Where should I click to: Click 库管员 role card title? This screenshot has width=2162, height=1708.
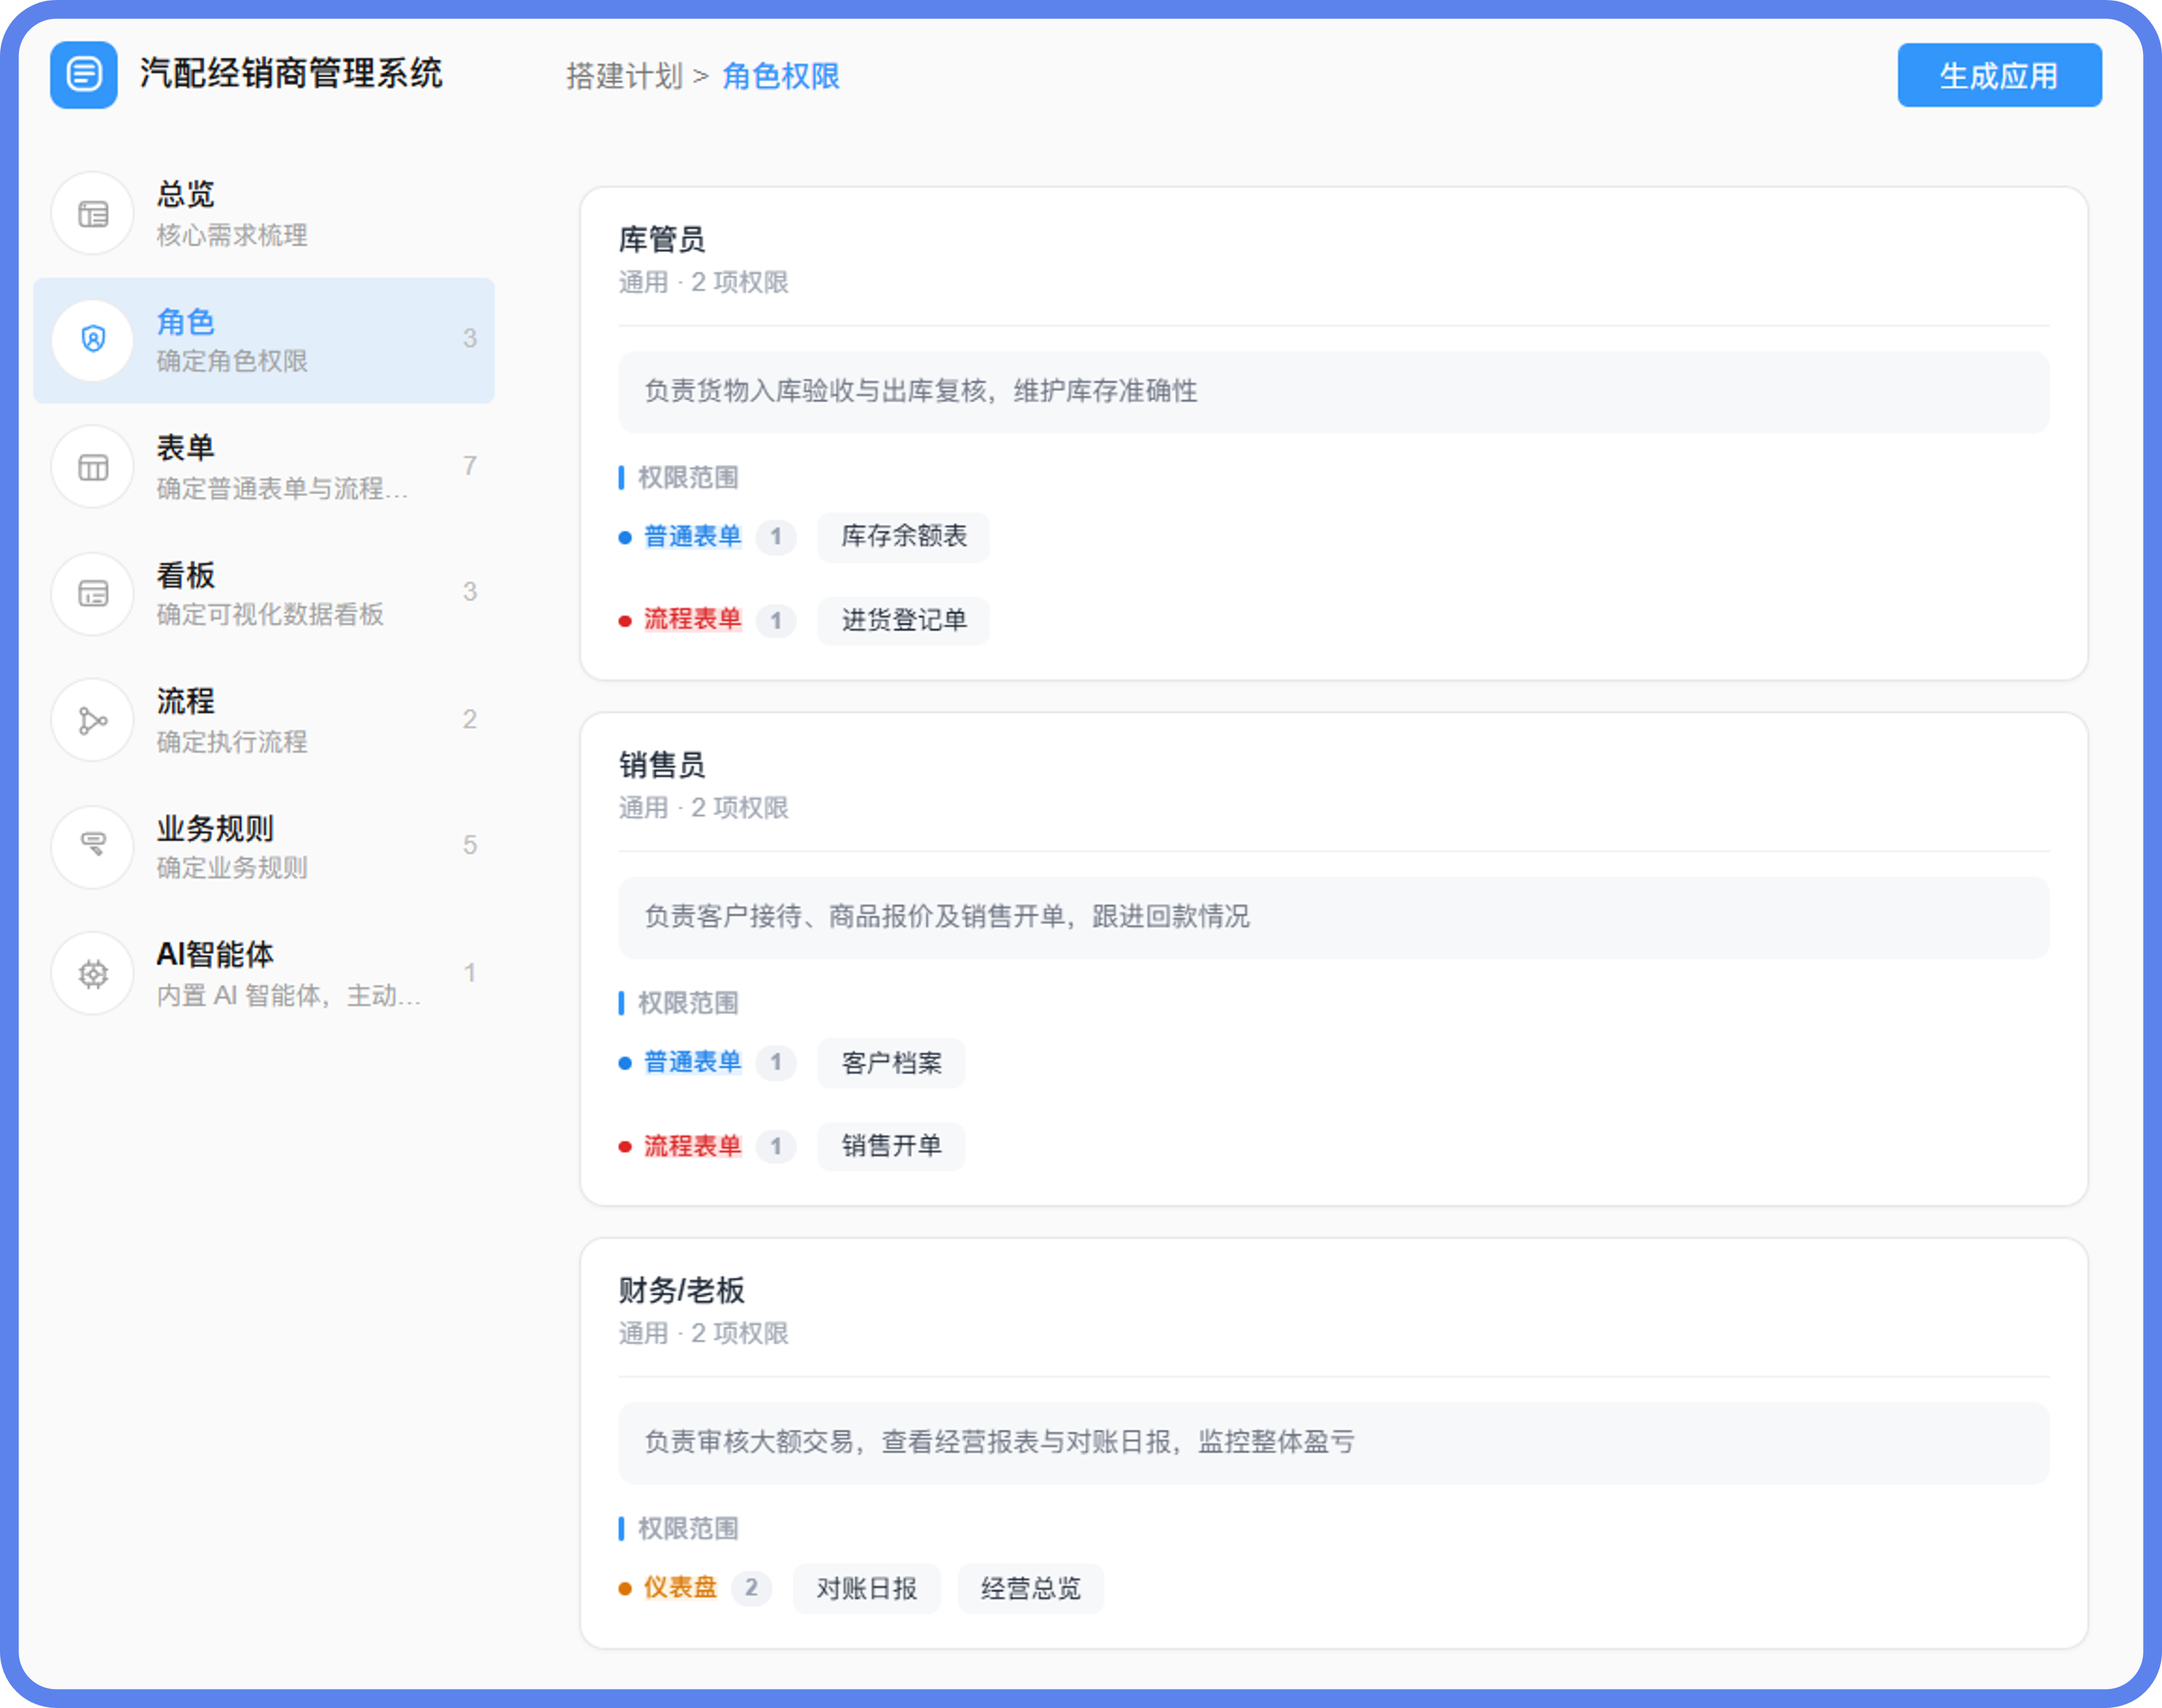662,239
